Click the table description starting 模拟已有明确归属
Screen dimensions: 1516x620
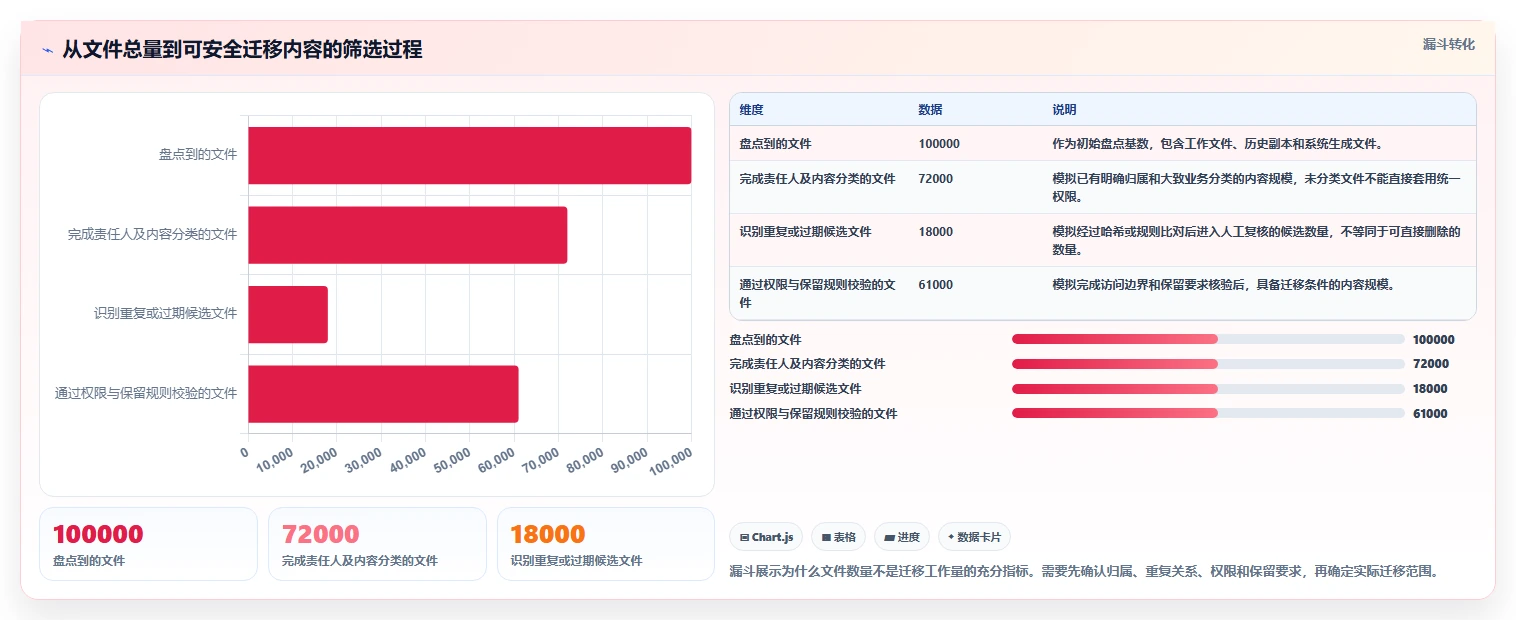[x=1257, y=187]
